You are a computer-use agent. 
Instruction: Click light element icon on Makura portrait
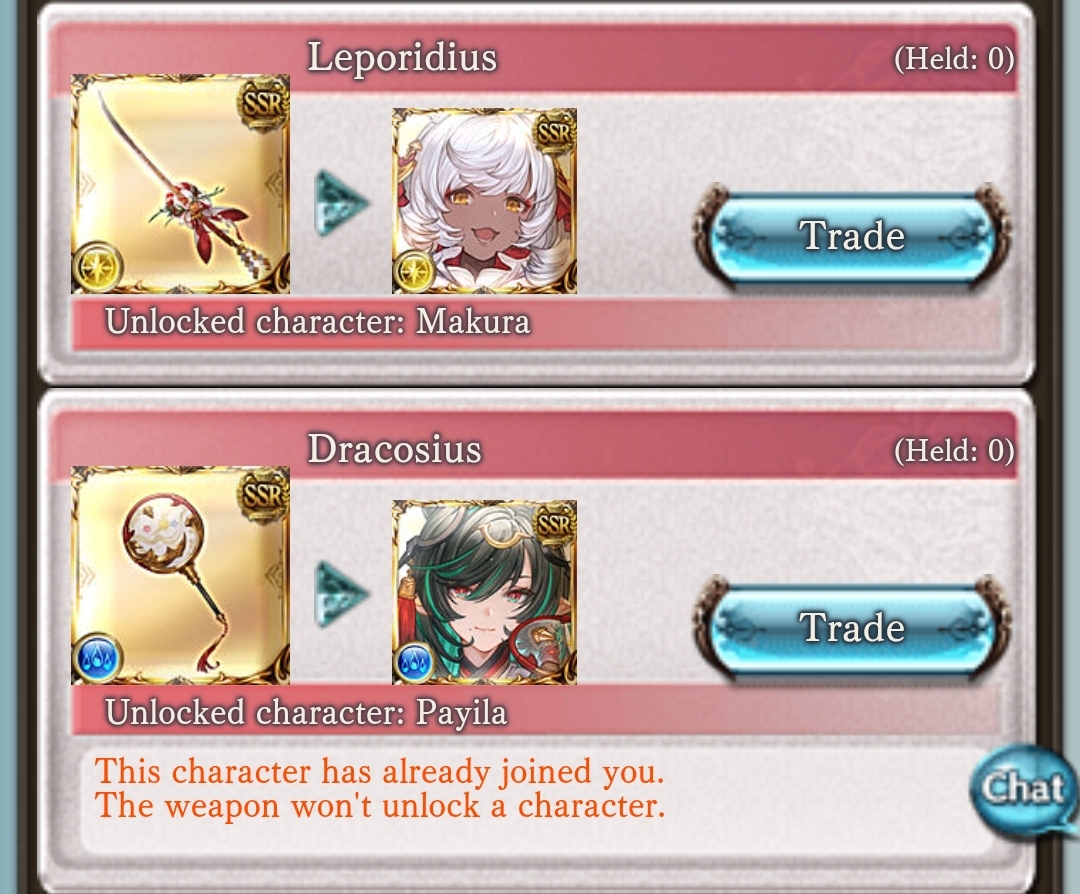coord(413,271)
